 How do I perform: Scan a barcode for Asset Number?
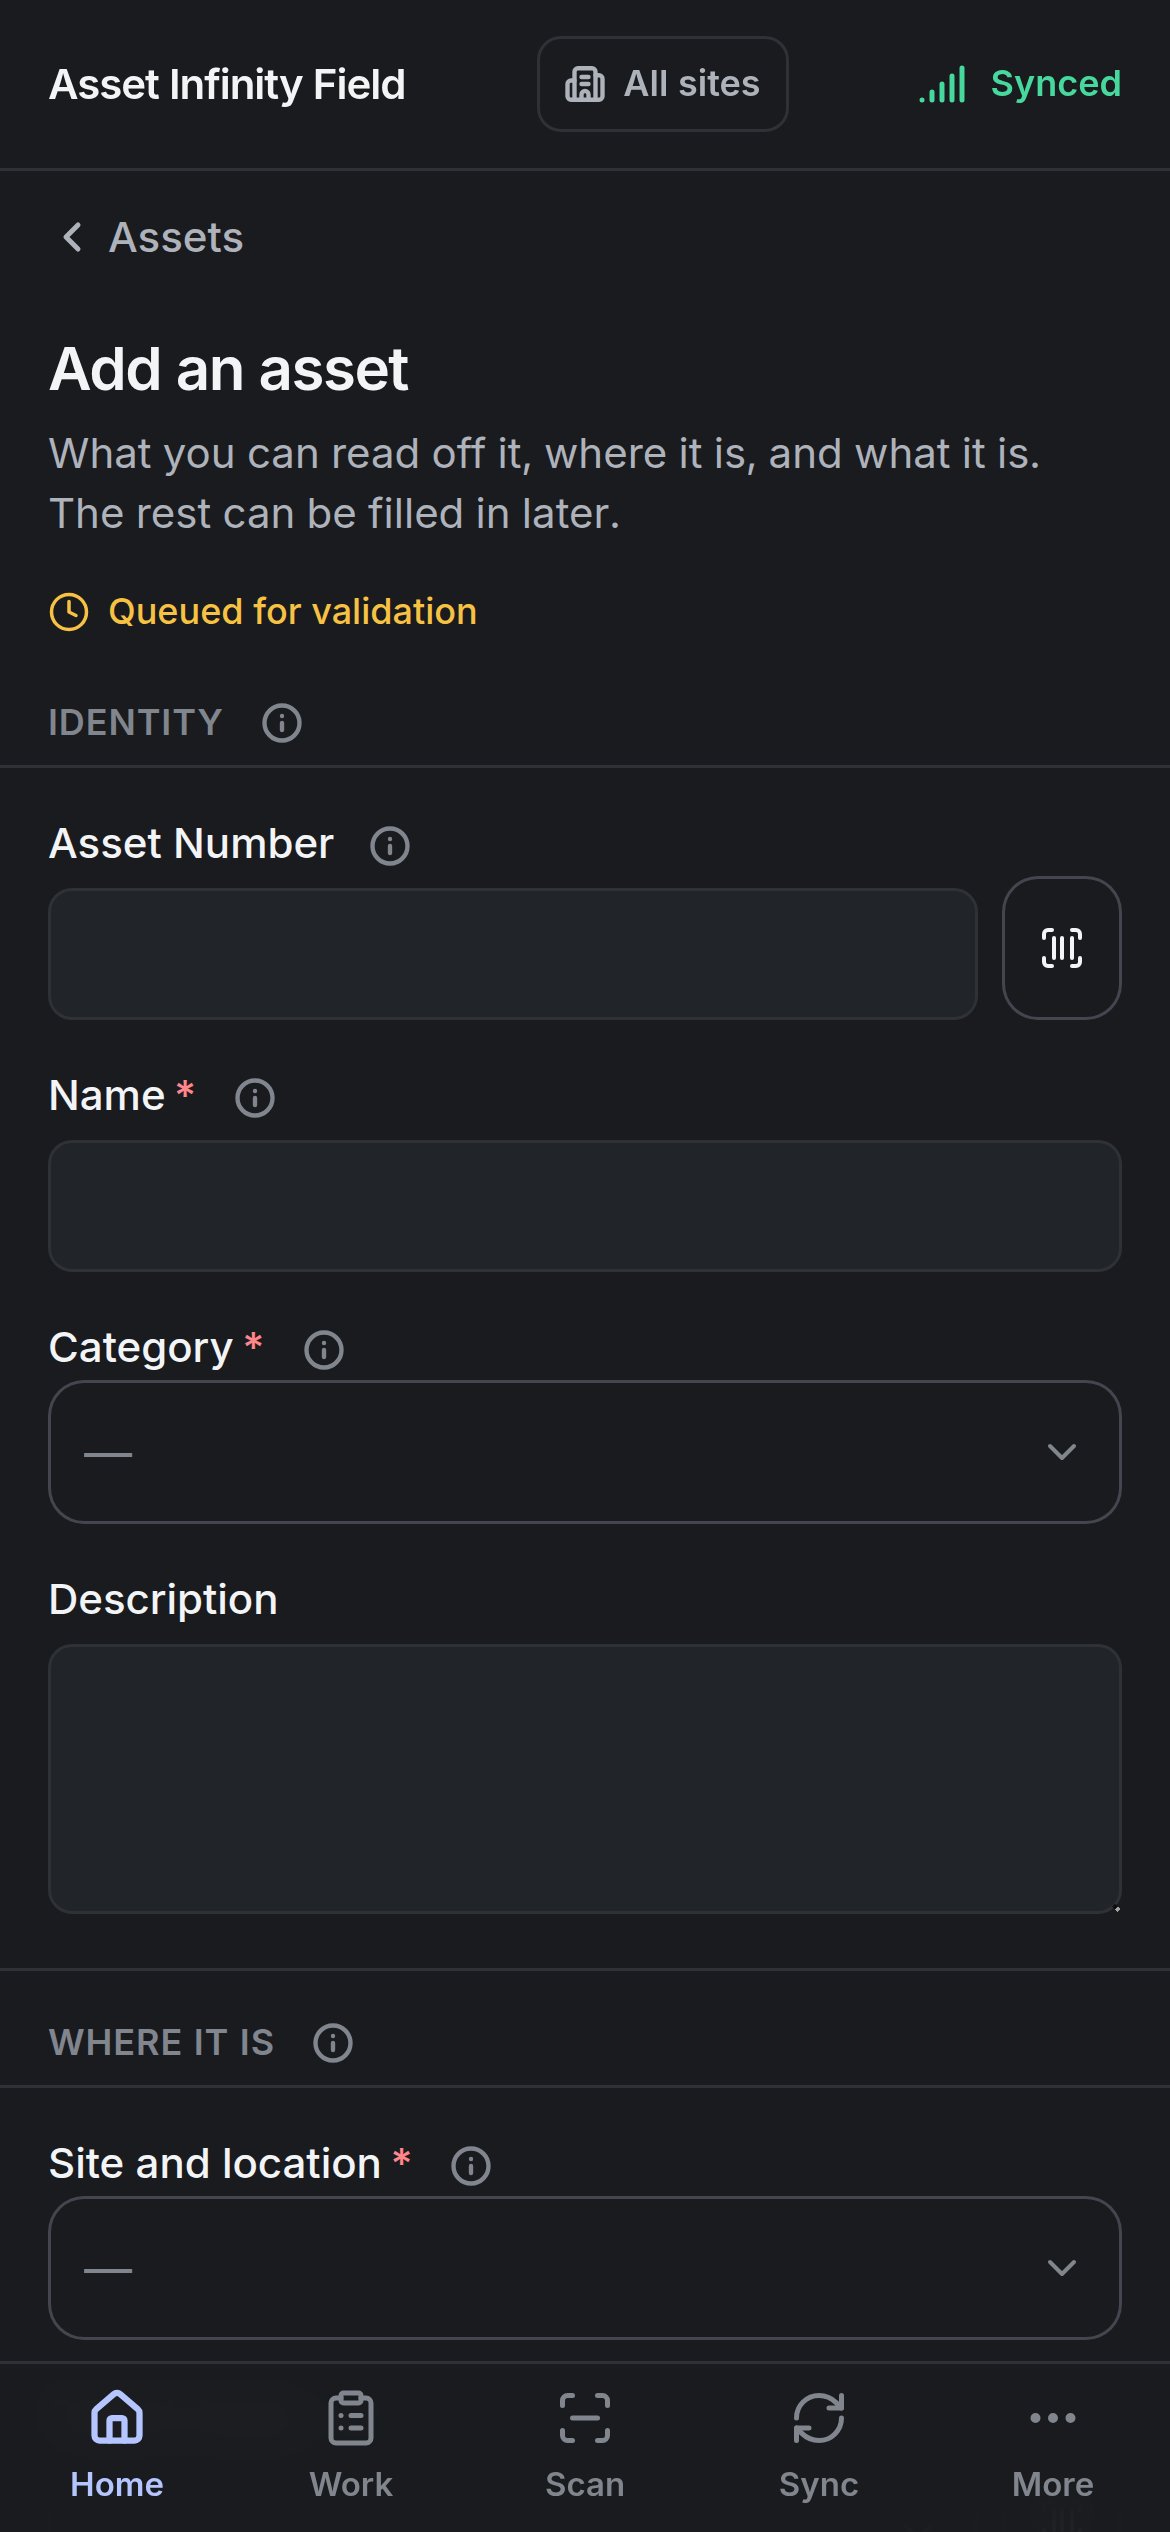[x=1061, y=948]
